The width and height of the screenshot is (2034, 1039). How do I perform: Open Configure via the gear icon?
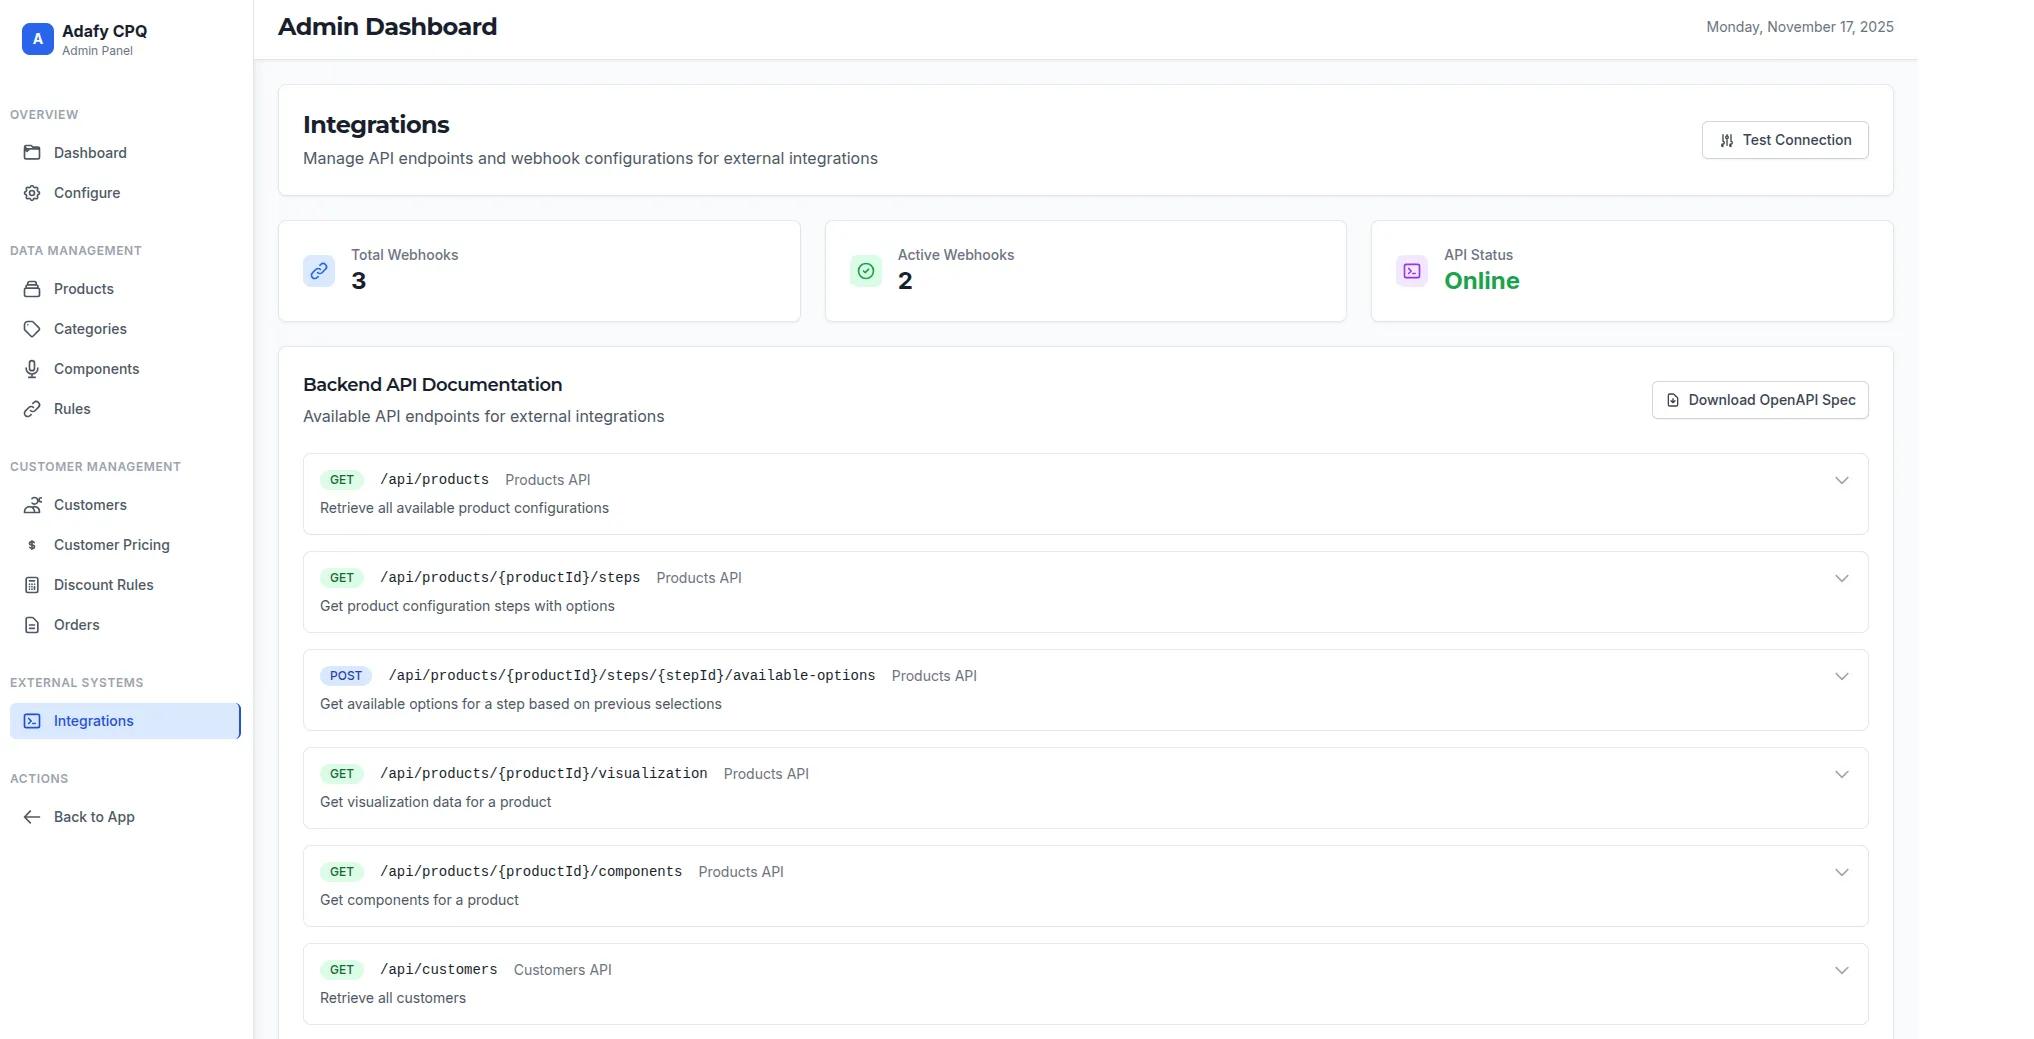[31, 192]
